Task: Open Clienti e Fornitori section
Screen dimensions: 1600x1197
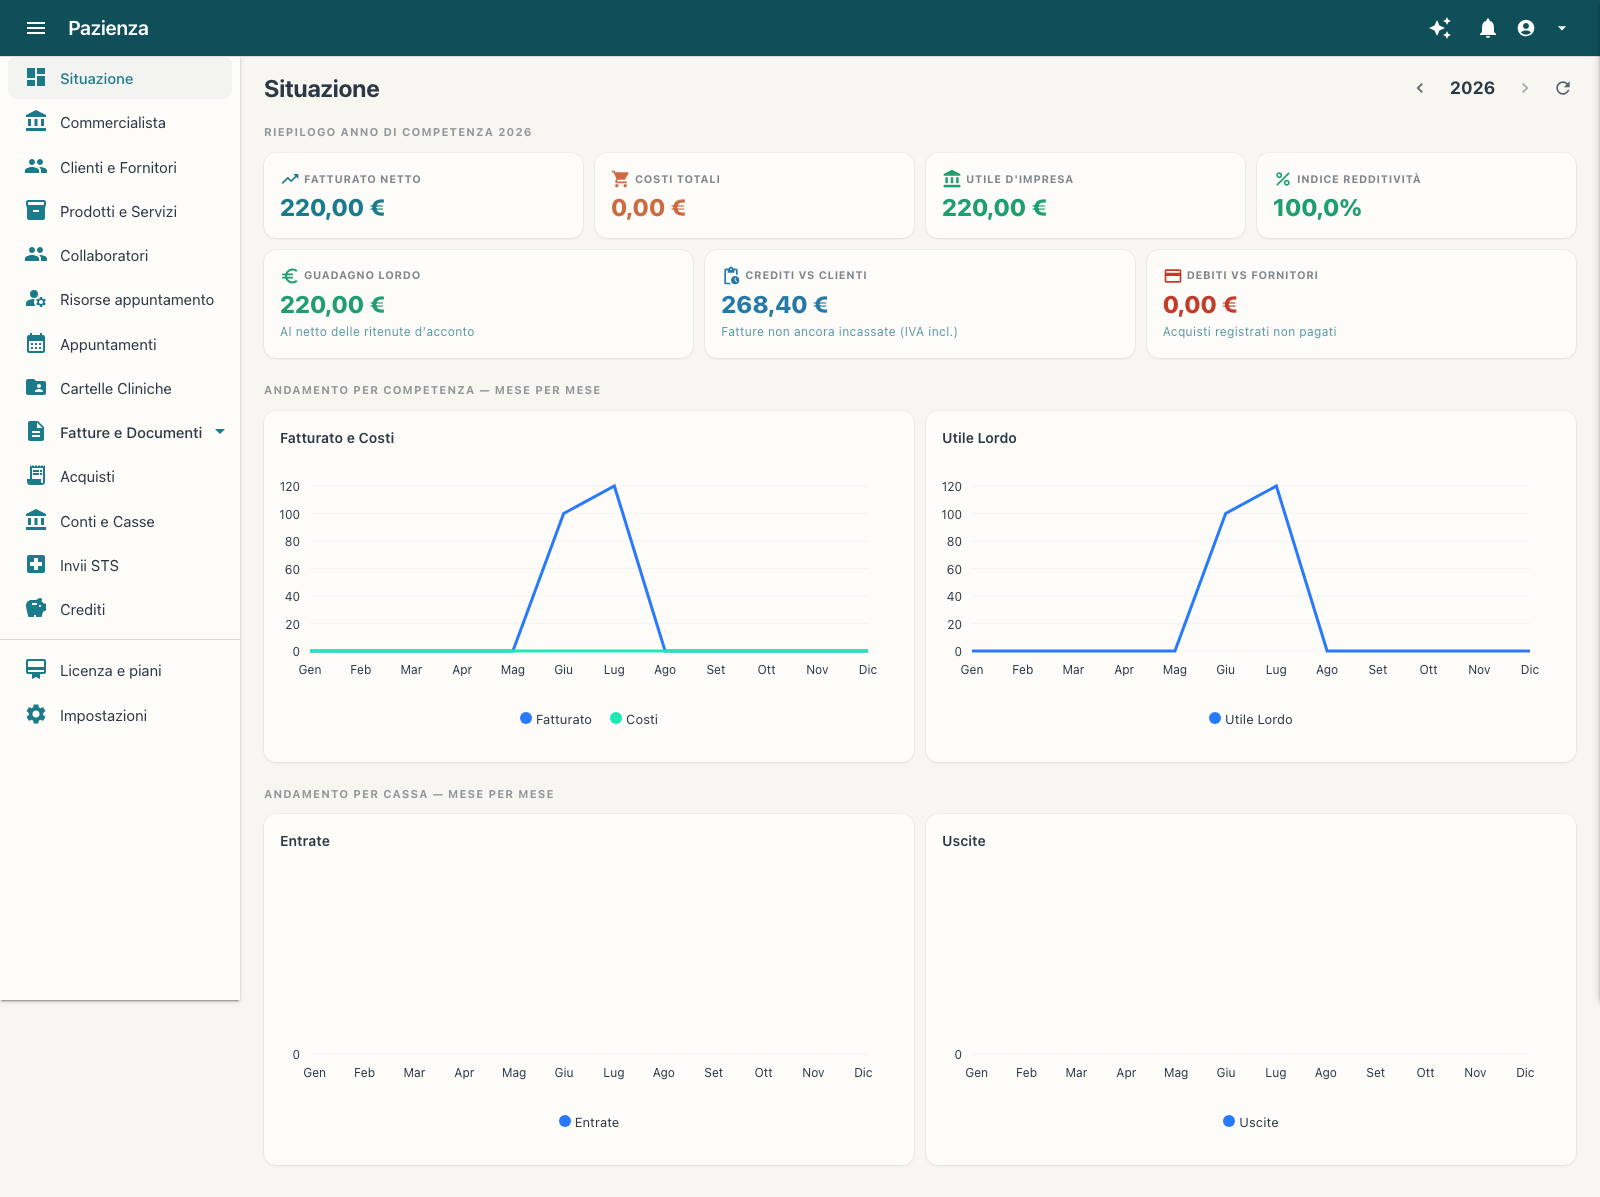Action: click(x=120, y=167)
